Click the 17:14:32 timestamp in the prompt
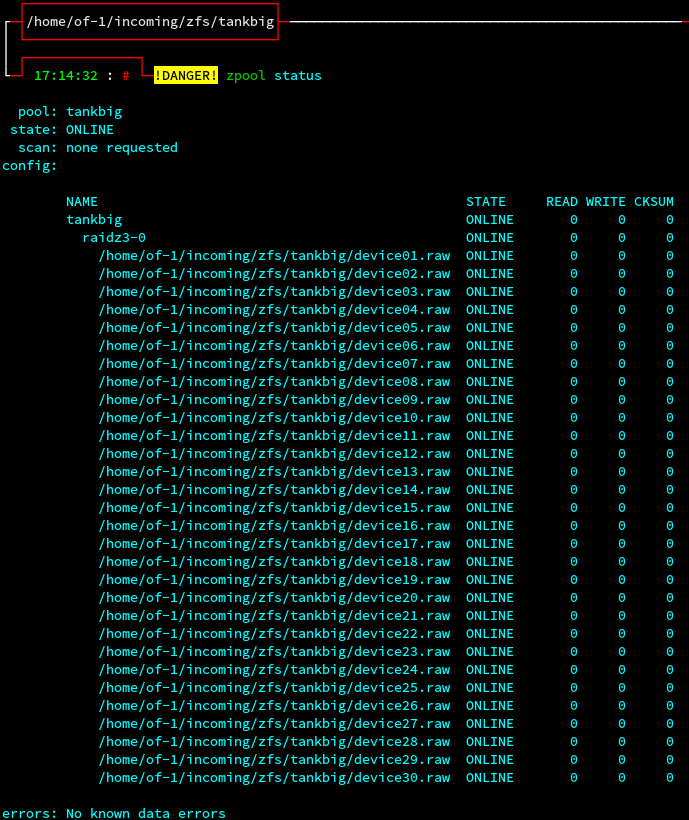Screen dimensions: 689x820 tap(66, 76)
